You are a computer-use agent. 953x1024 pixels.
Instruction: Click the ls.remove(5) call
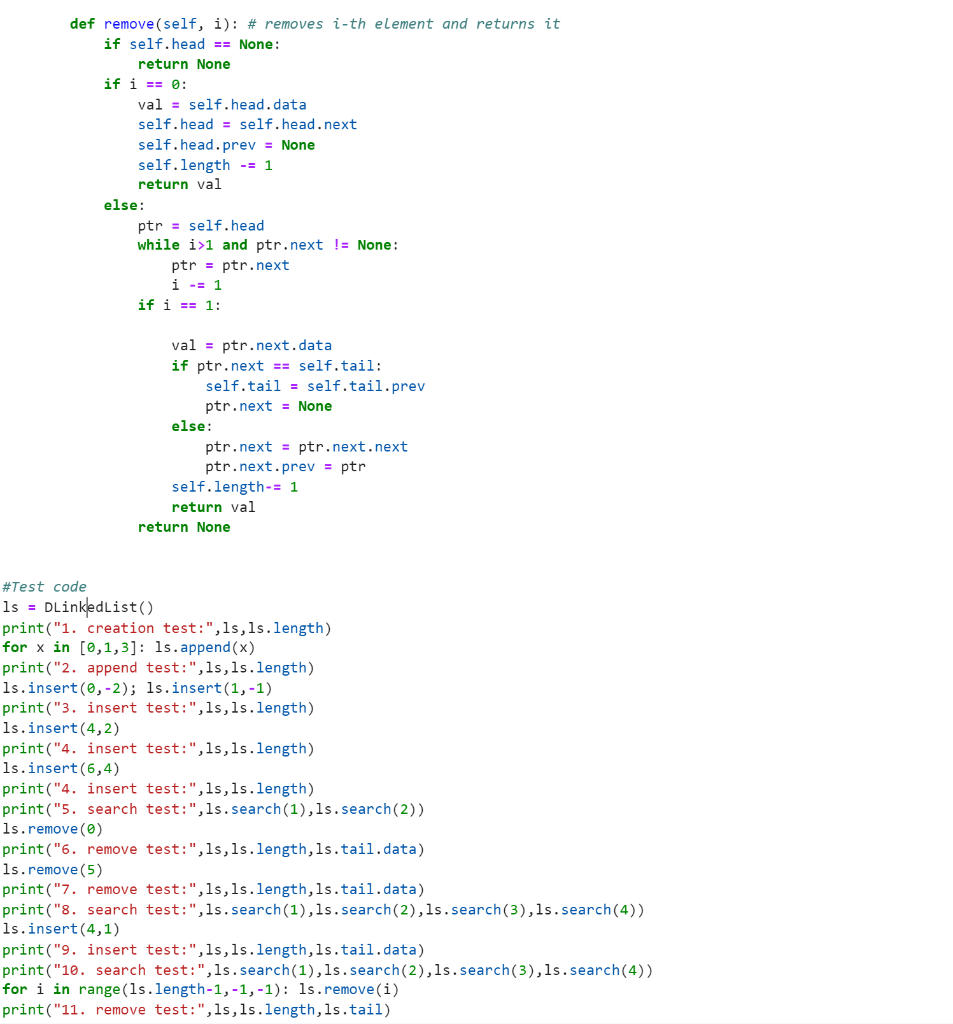(x=50, y=869)
